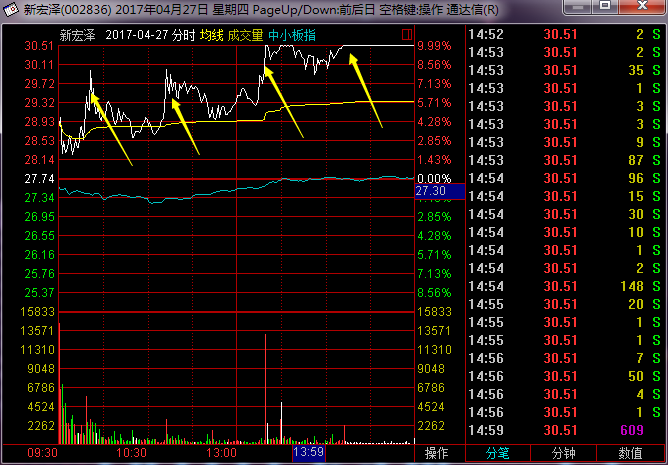Image resolution: width=668 pixels, height=465 pixels.
Task: Select the 14:54 tick with volume 148
Action: 565,286
